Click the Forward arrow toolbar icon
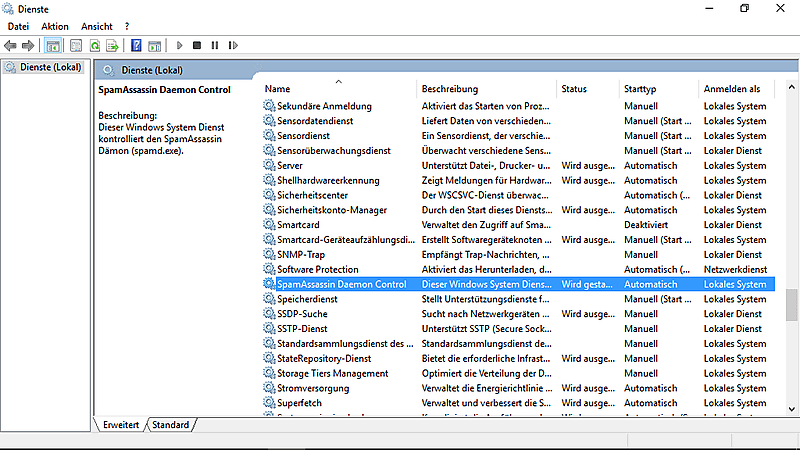 (x=28, y=46)
